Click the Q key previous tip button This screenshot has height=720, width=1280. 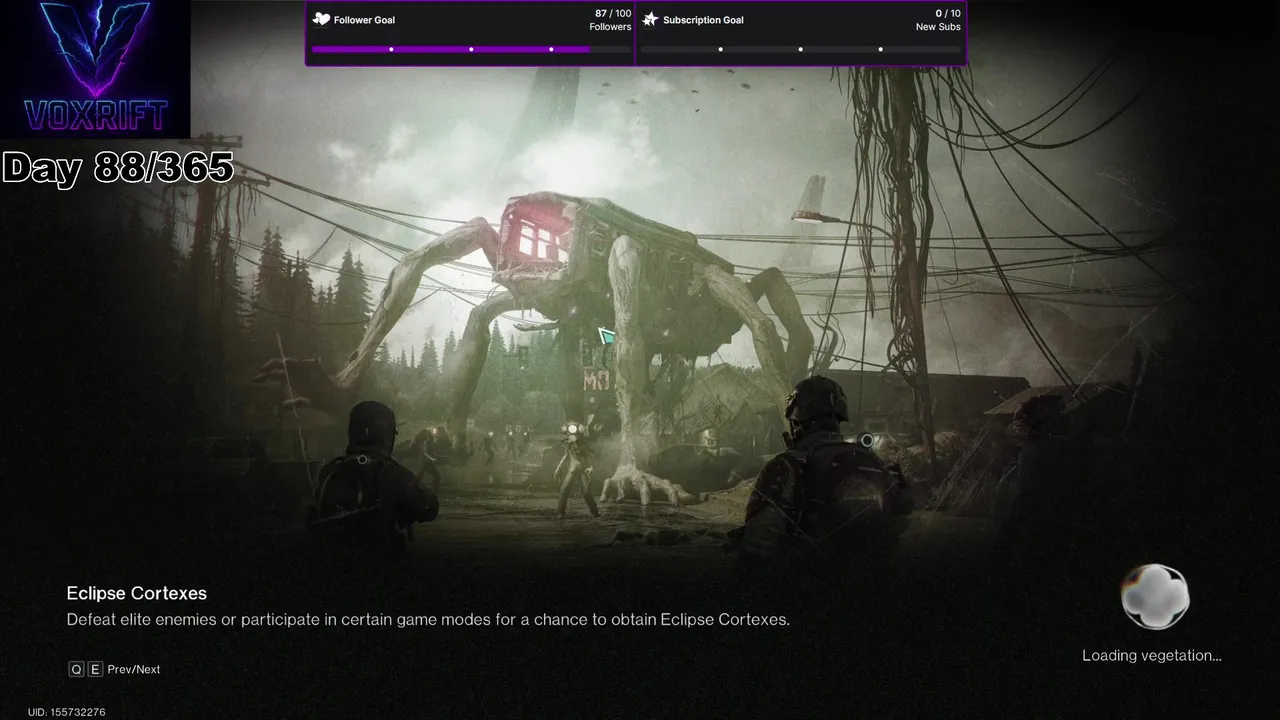[76, 669]
